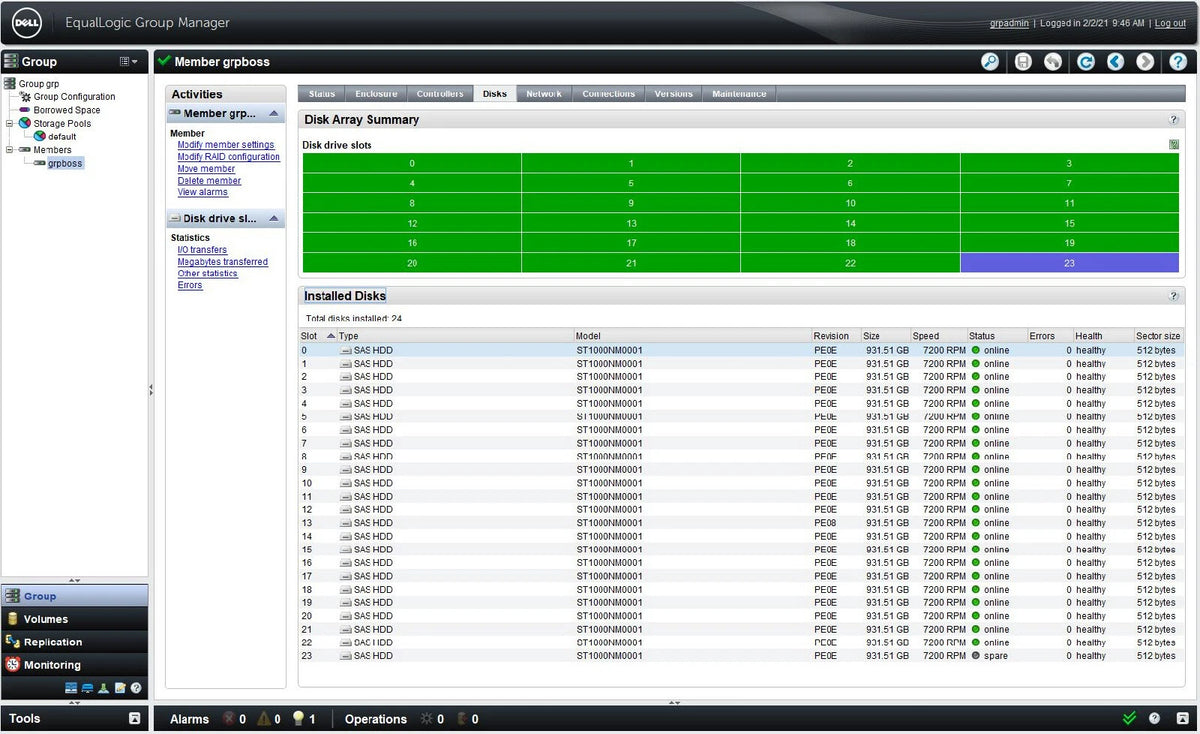This screenshot has height=734, width=1200.
Task: Navigate back with the left chevron icon
Action: pos(1115,62)
